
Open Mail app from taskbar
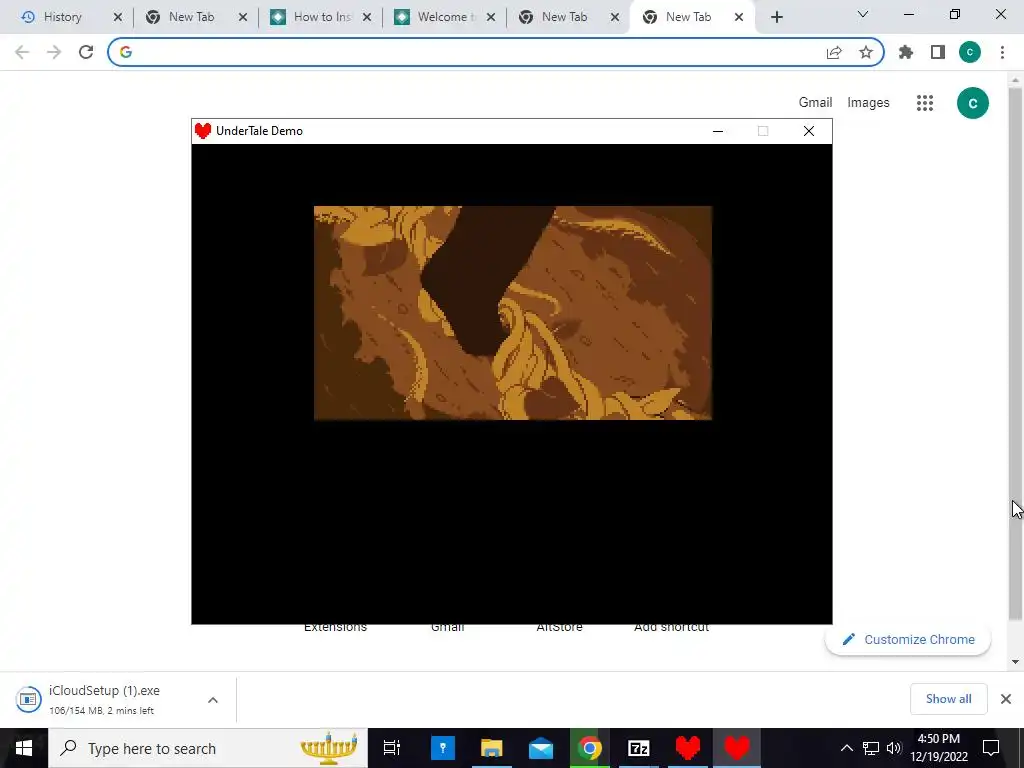(541, 748)
